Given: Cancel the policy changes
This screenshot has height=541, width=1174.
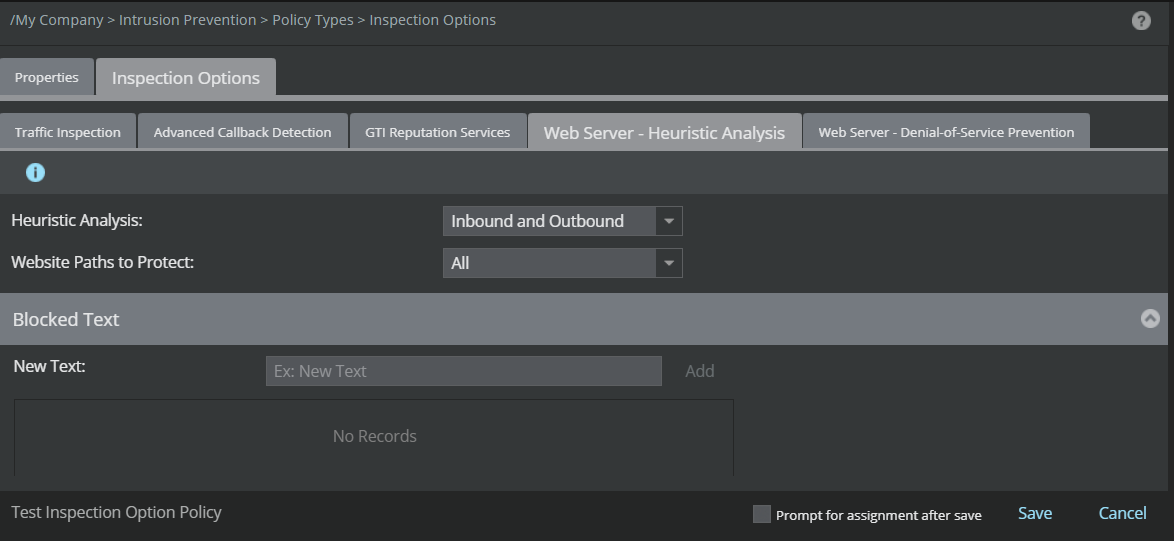Looking at the screenshot, I should (1122, 513).
